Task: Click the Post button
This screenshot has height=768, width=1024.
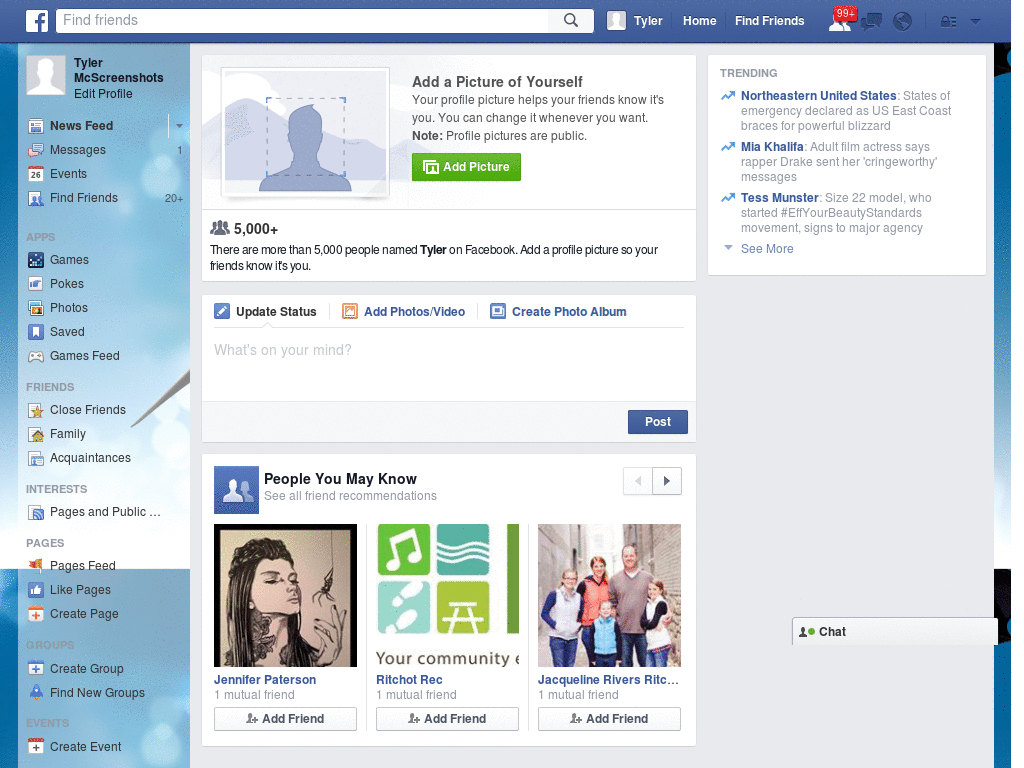Action: pos(658,422)
